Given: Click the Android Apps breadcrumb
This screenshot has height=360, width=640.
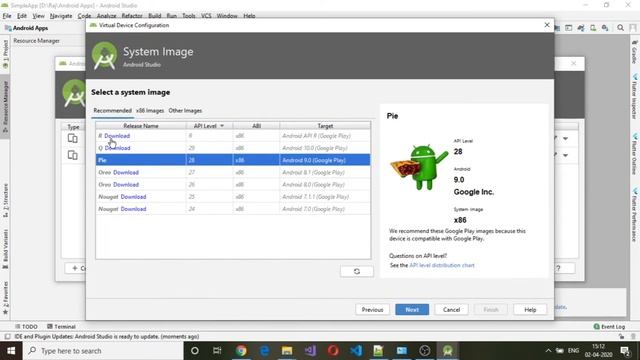Looking at the screenshot, I should click(26, 28).
